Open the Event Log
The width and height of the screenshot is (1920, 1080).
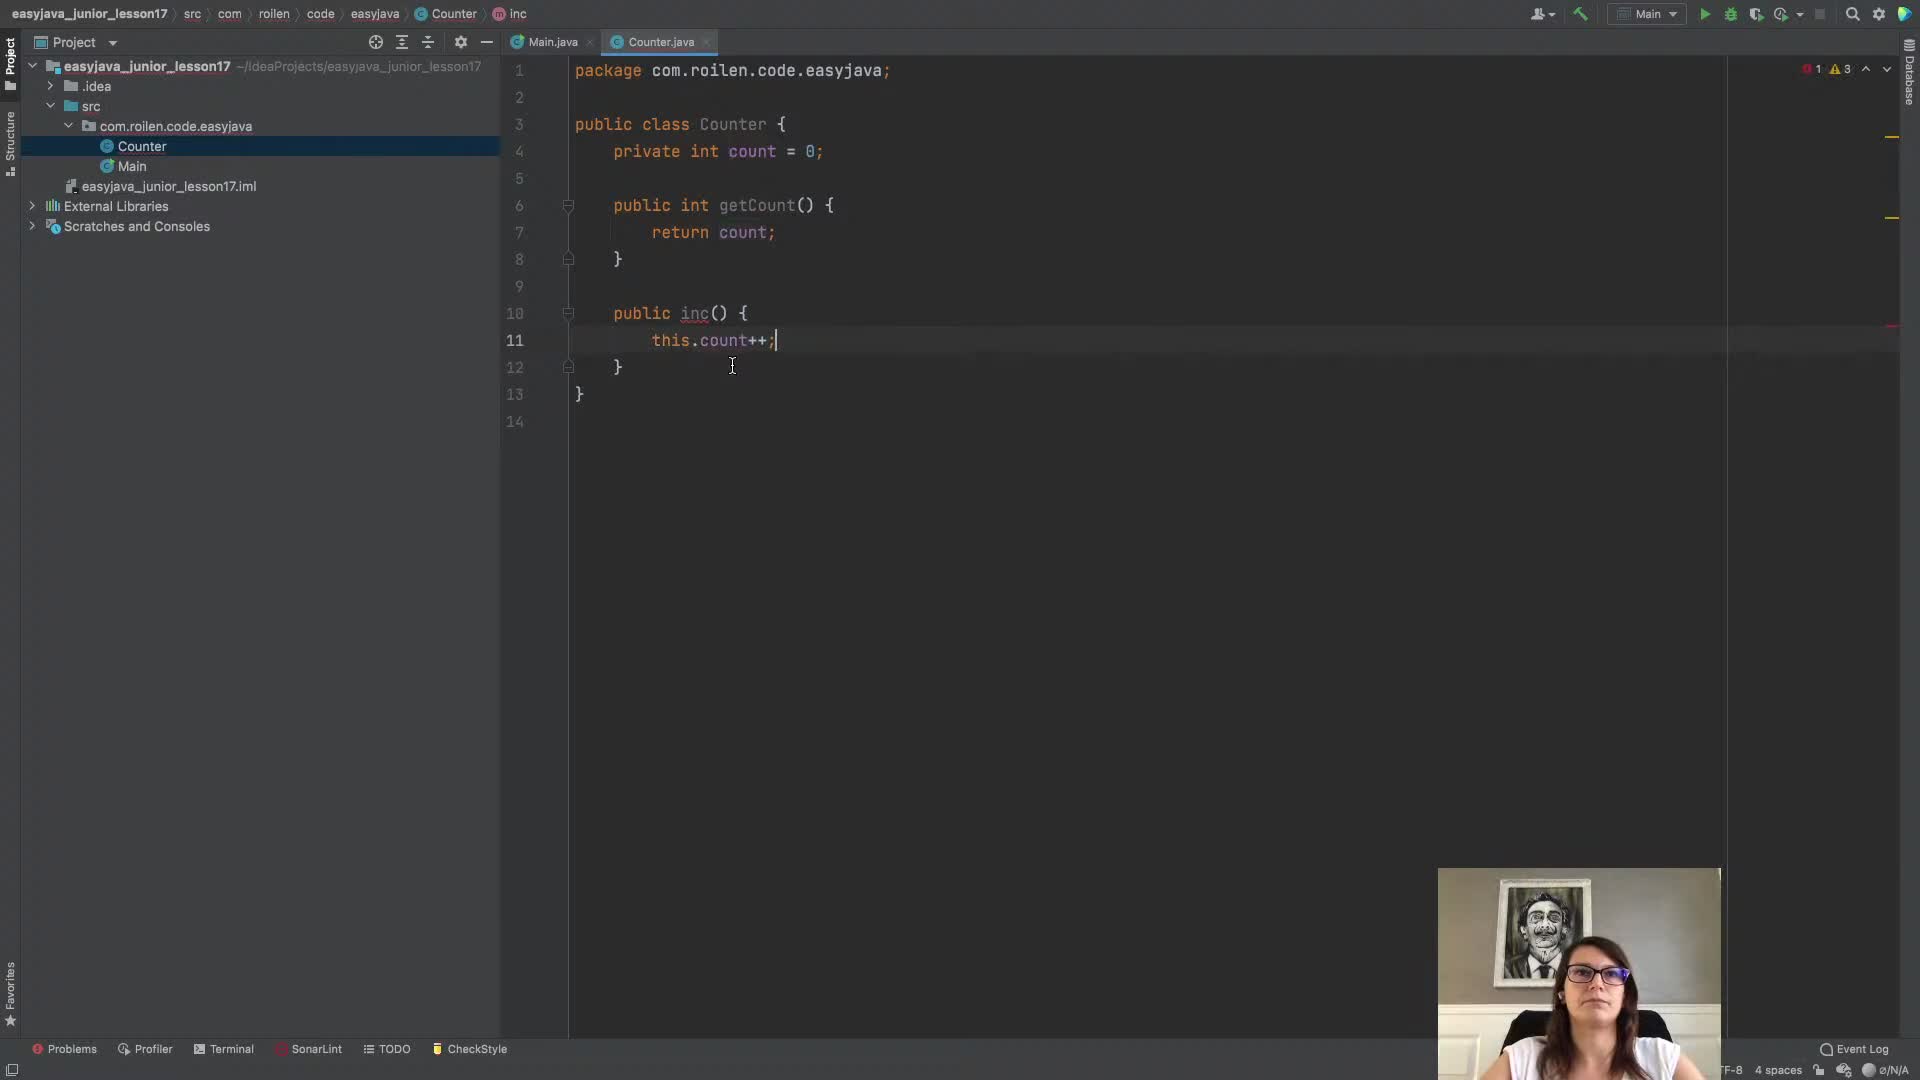pyautogui.click(x=1854, y=1049)
